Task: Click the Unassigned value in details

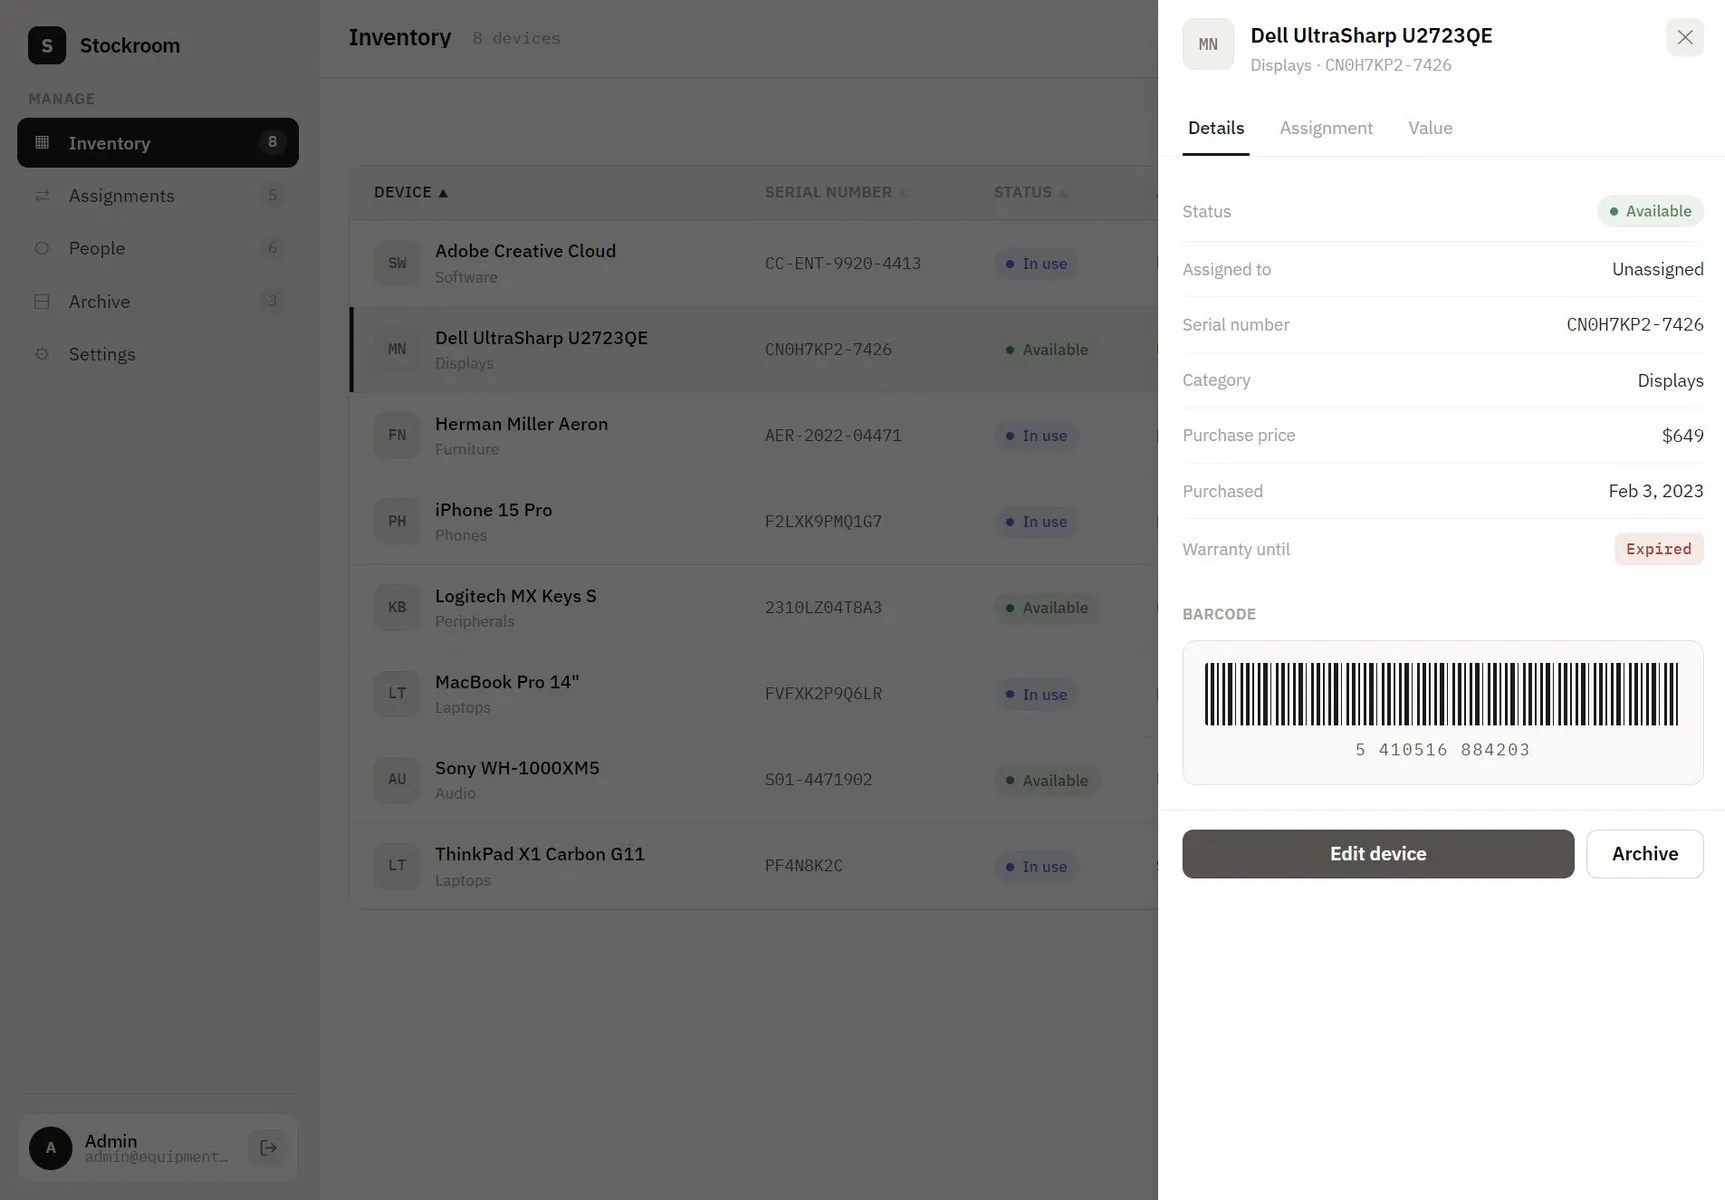Action: coord(1658,269)
